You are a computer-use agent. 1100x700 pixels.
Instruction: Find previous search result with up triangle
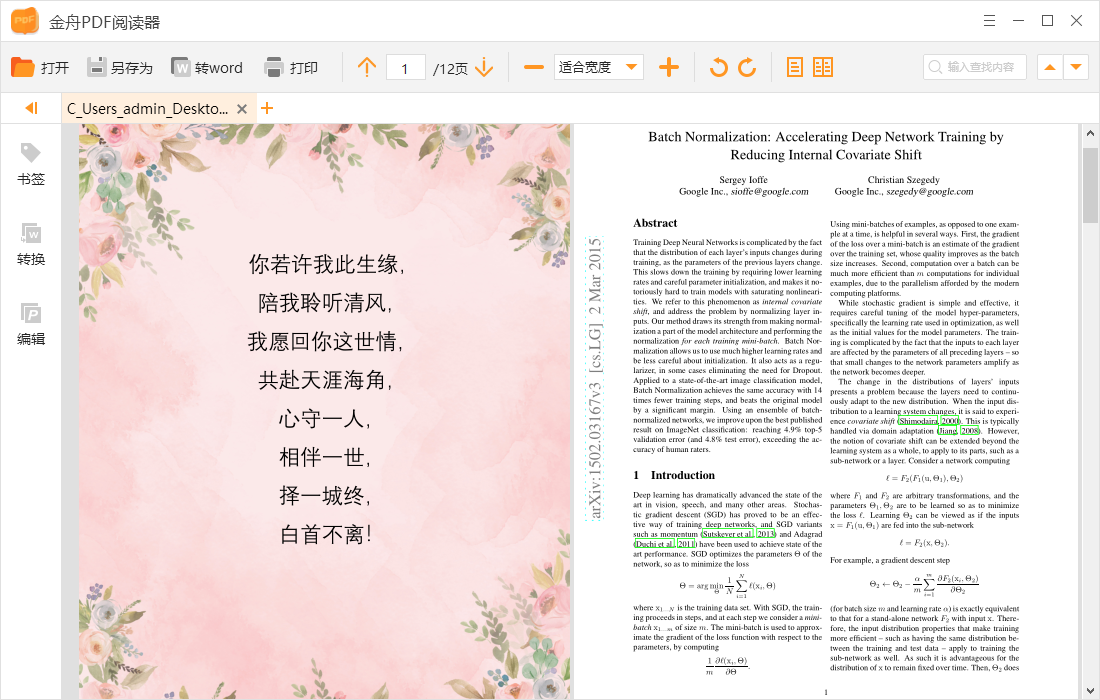(x=1049, y=67)
